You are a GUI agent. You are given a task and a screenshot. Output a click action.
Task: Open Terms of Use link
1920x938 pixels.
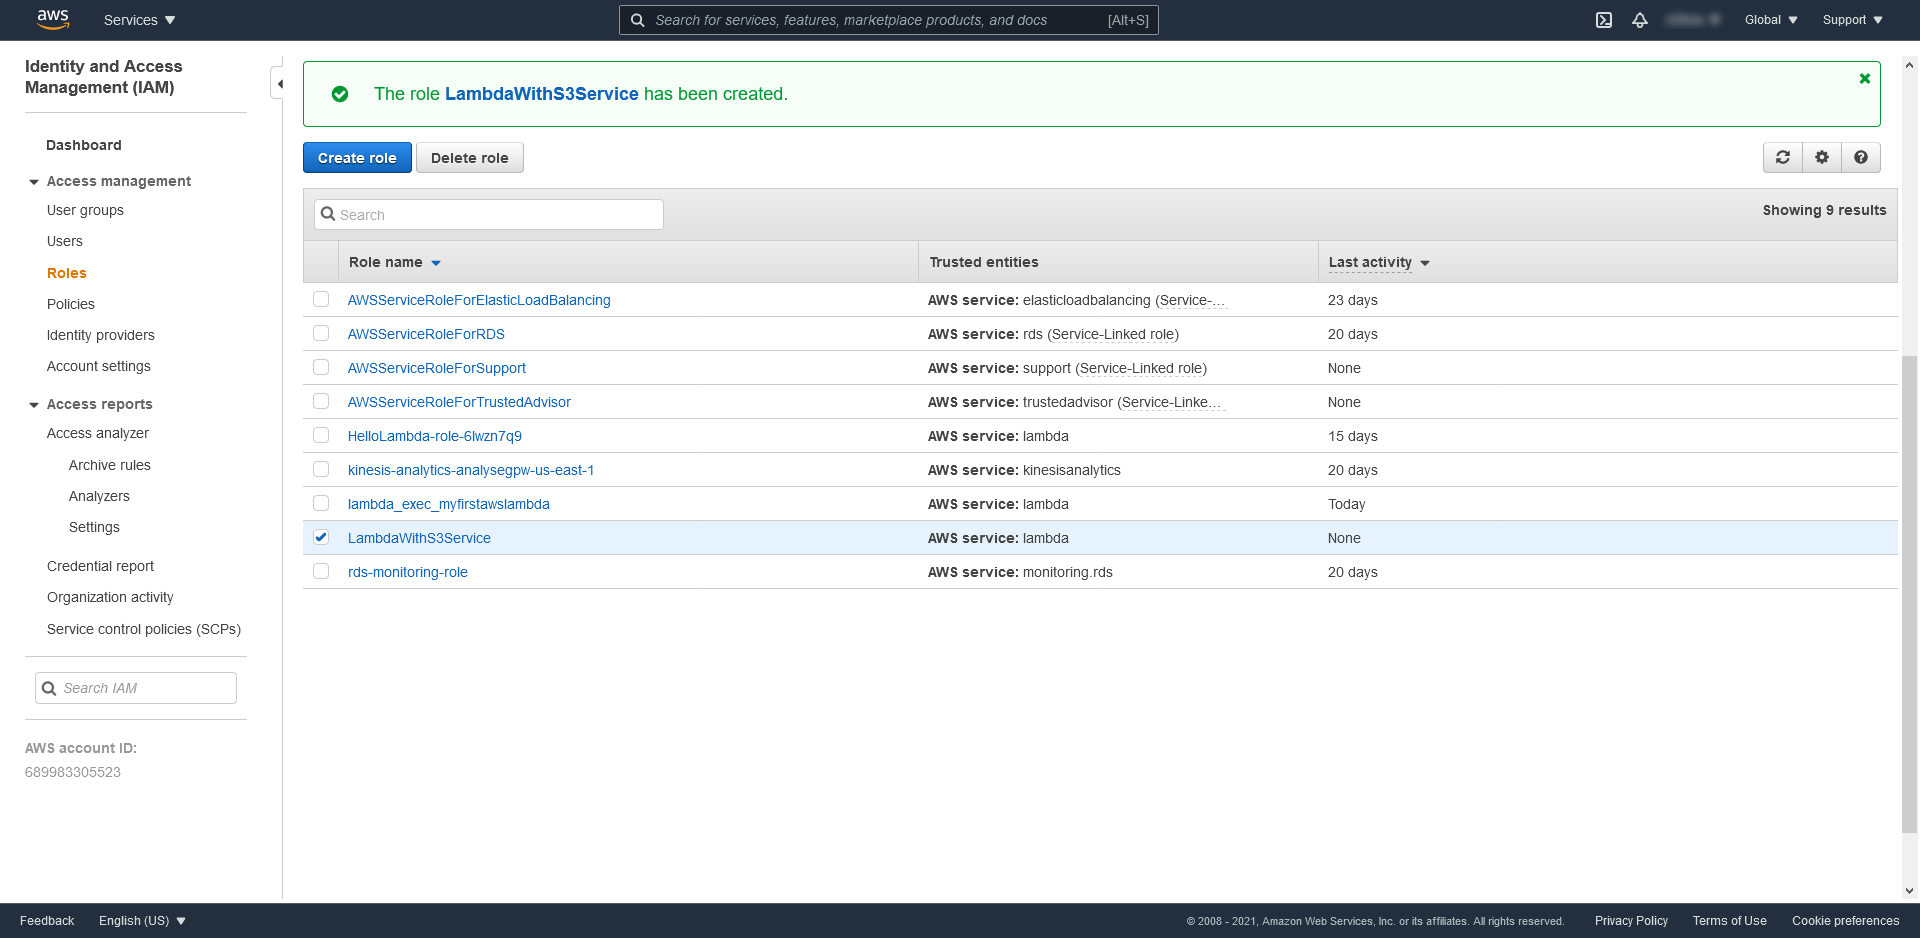[1729, 921]
